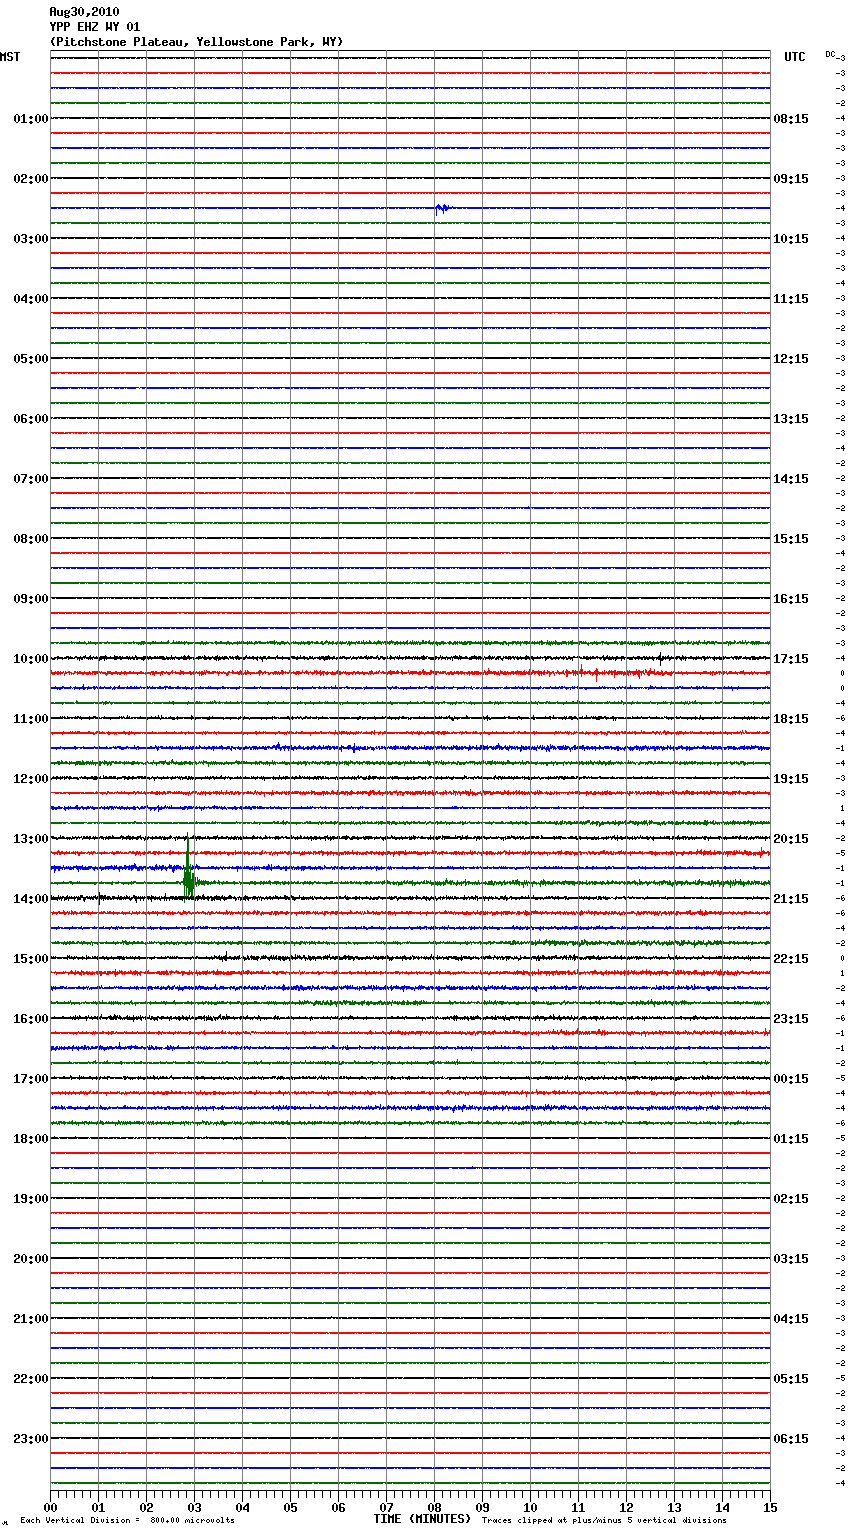Viewport: 850px width, 1534px height.
Task: Select the 22:00 MST time label
Action: coord(31,1379)
